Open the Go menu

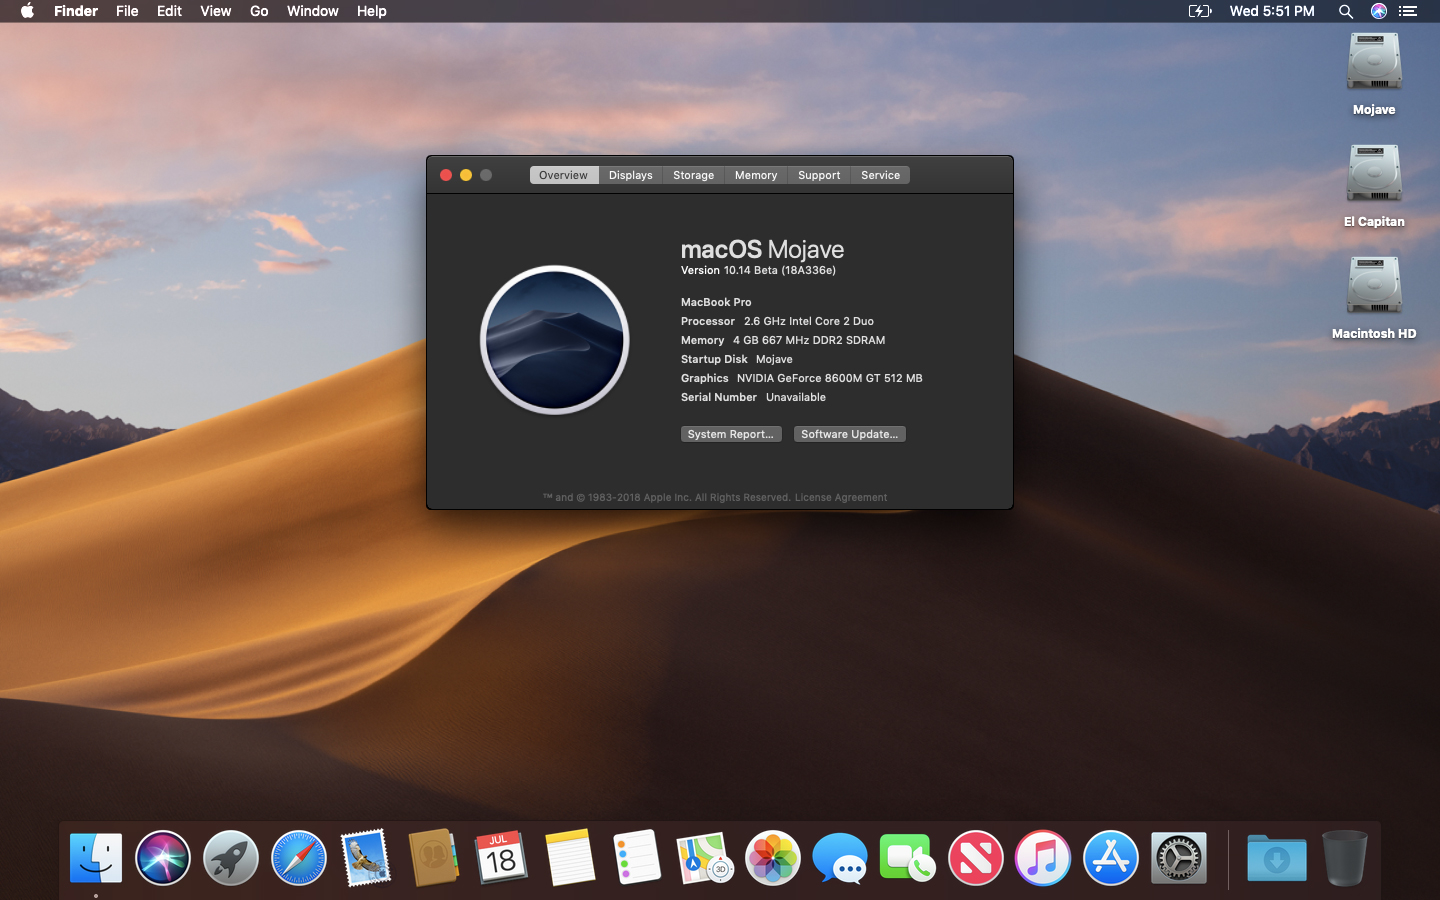click(258, 11)
